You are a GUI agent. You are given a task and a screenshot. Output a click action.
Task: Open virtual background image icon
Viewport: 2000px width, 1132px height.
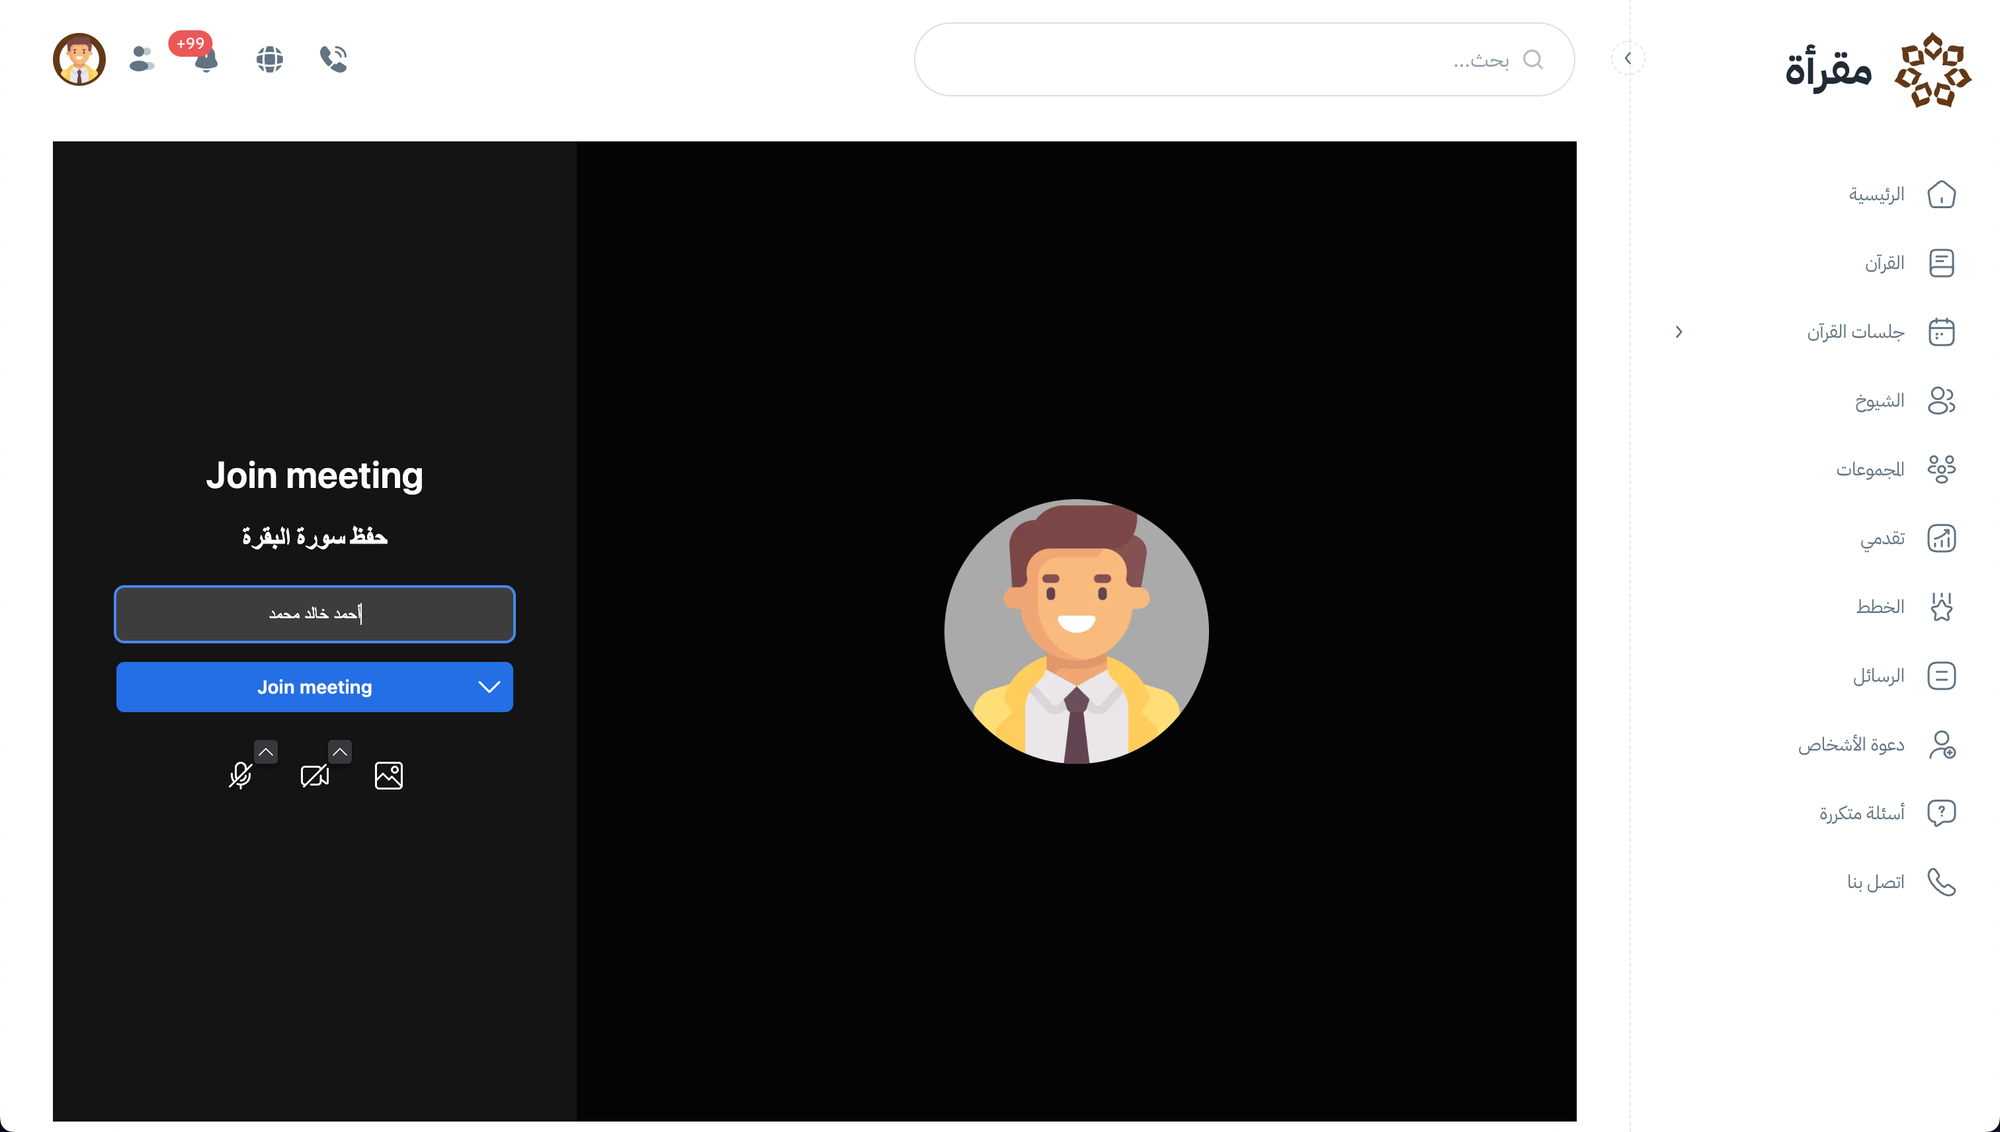click(388, 775)
